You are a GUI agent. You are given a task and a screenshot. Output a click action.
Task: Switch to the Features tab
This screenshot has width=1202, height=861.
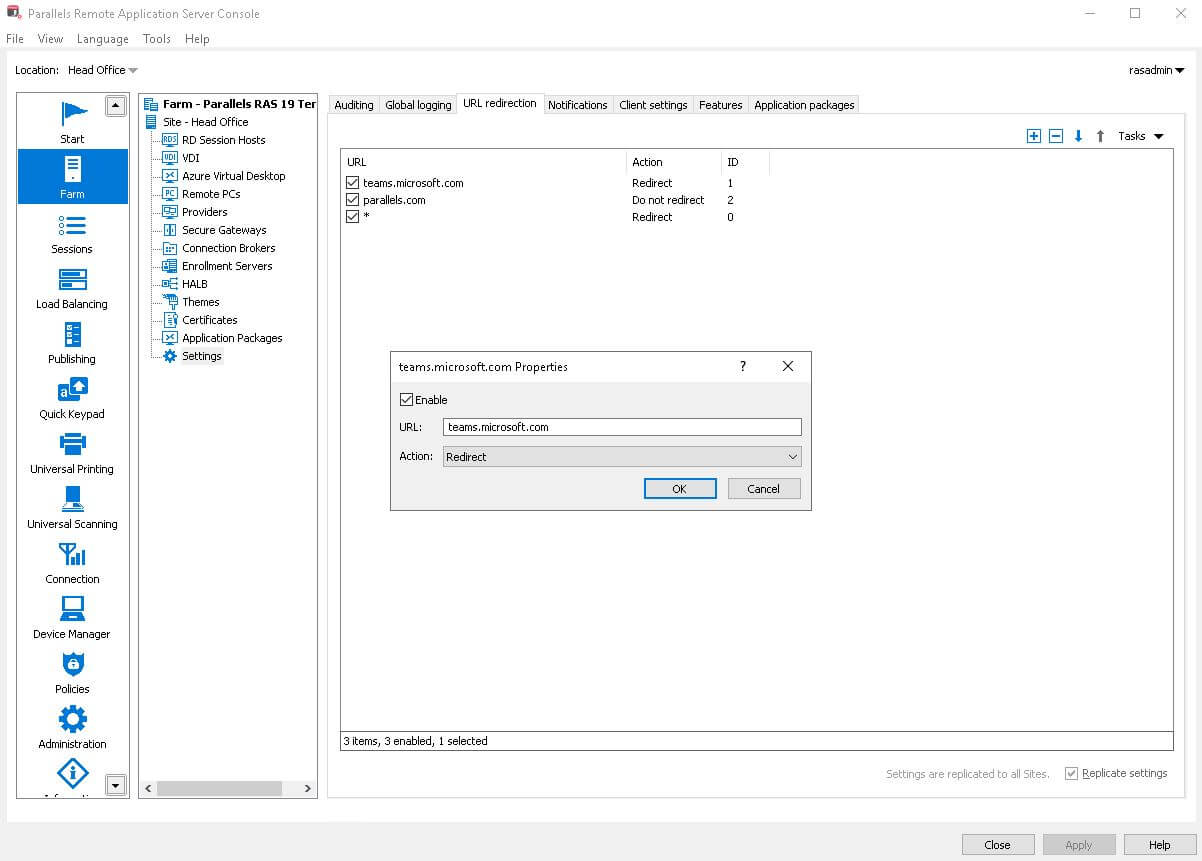click(x=721, y=105)
